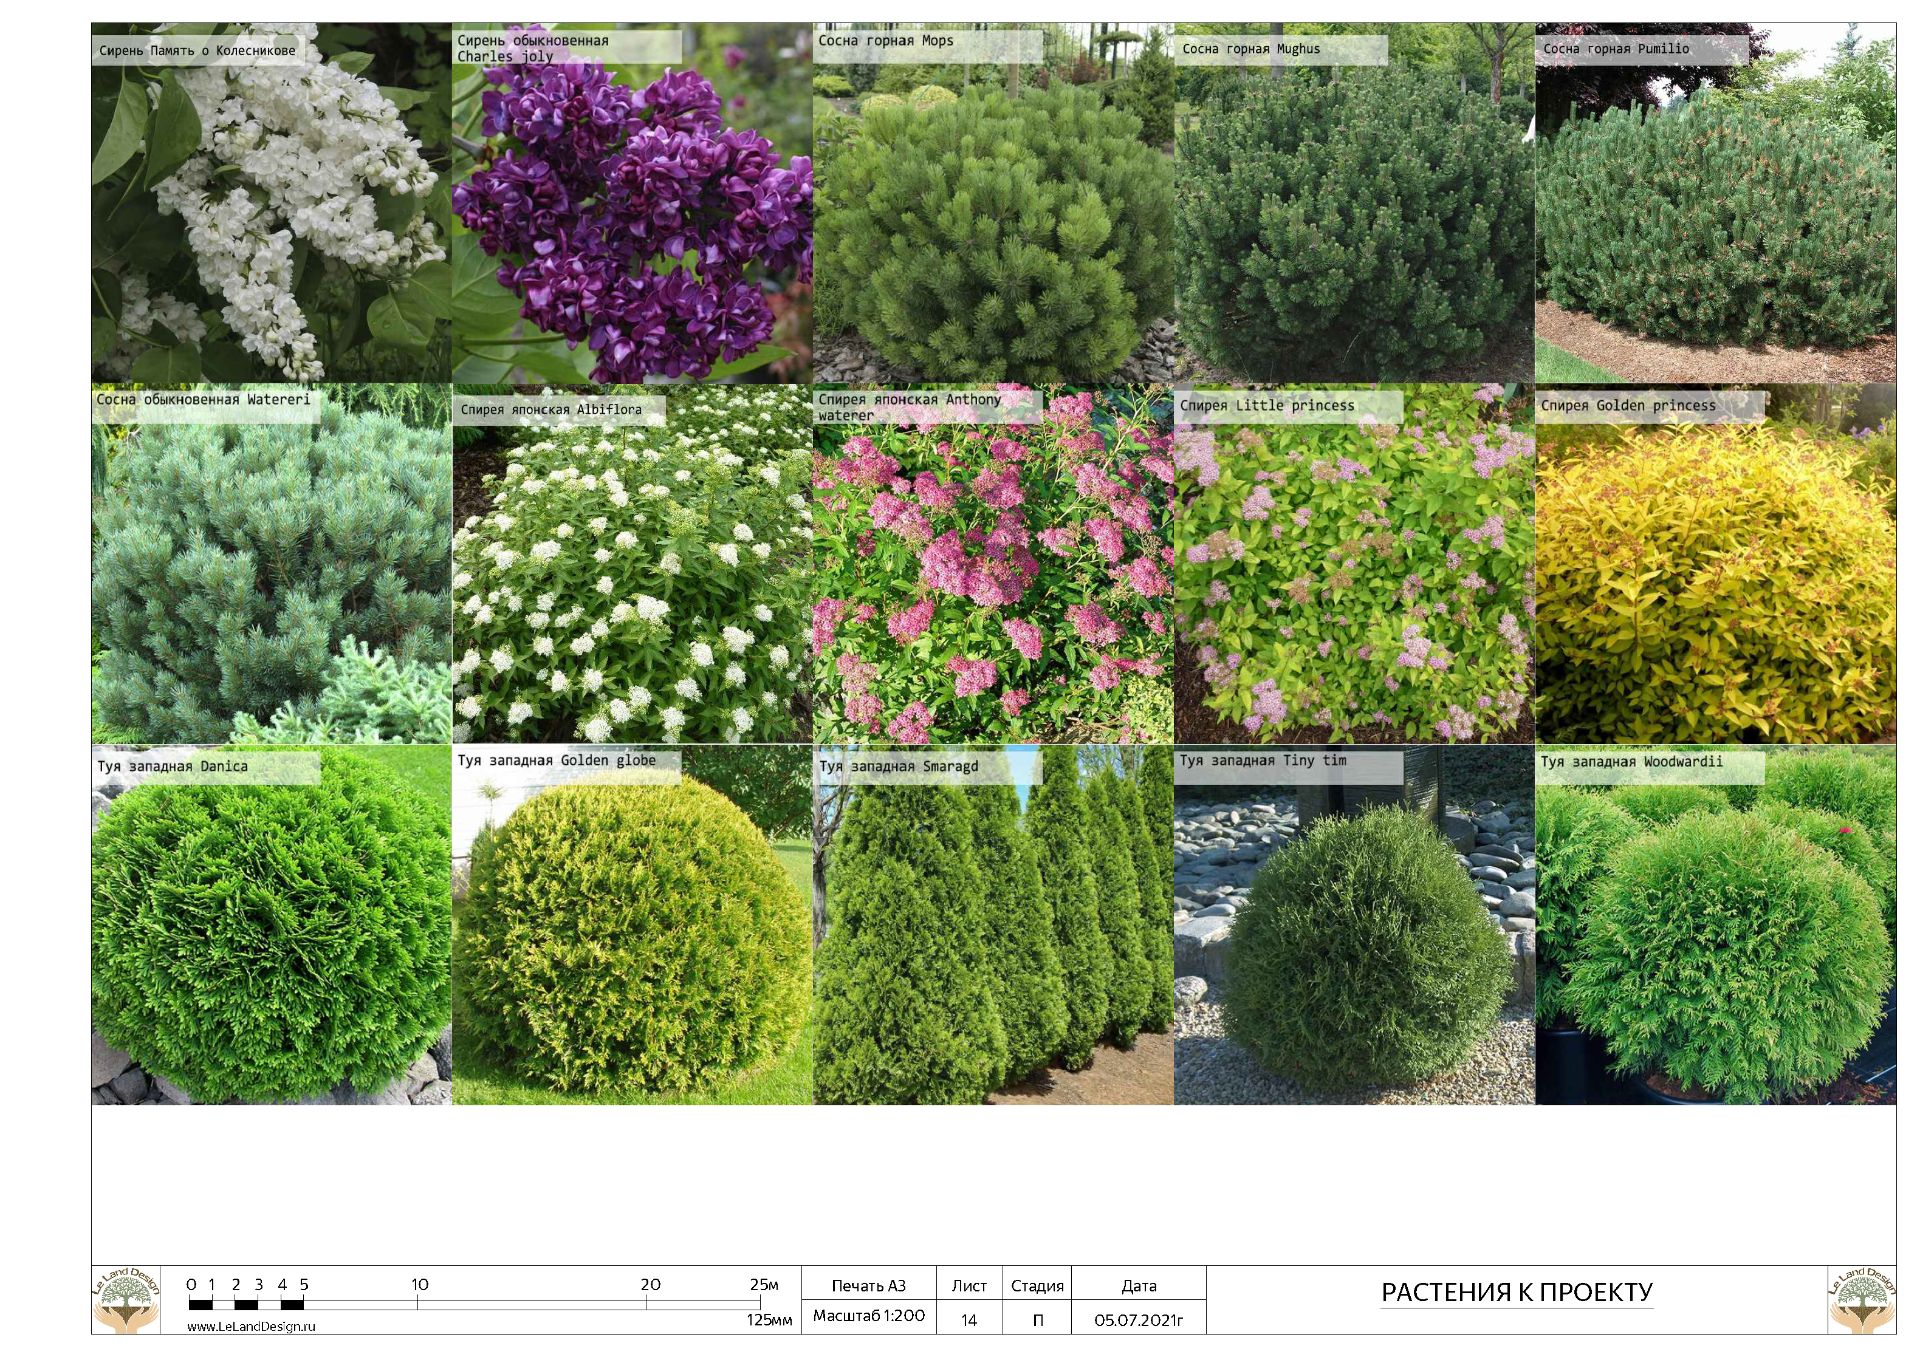This screenshot has height=1357, width=1920.
Task: Open the www.LeLandDesign.ru website link
Action: pos(251,1326)
